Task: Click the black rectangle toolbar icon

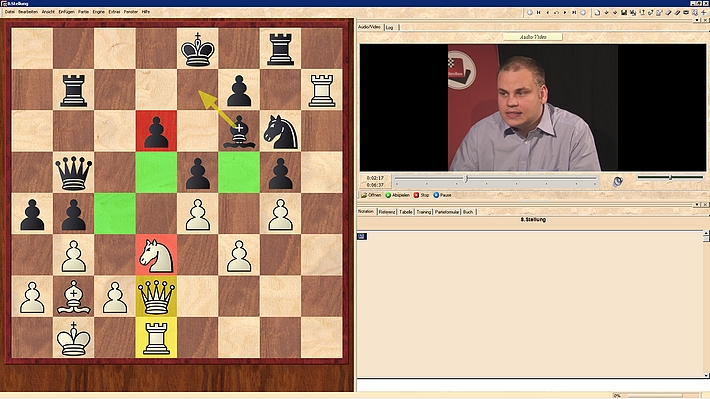Action: click(686, 12)
